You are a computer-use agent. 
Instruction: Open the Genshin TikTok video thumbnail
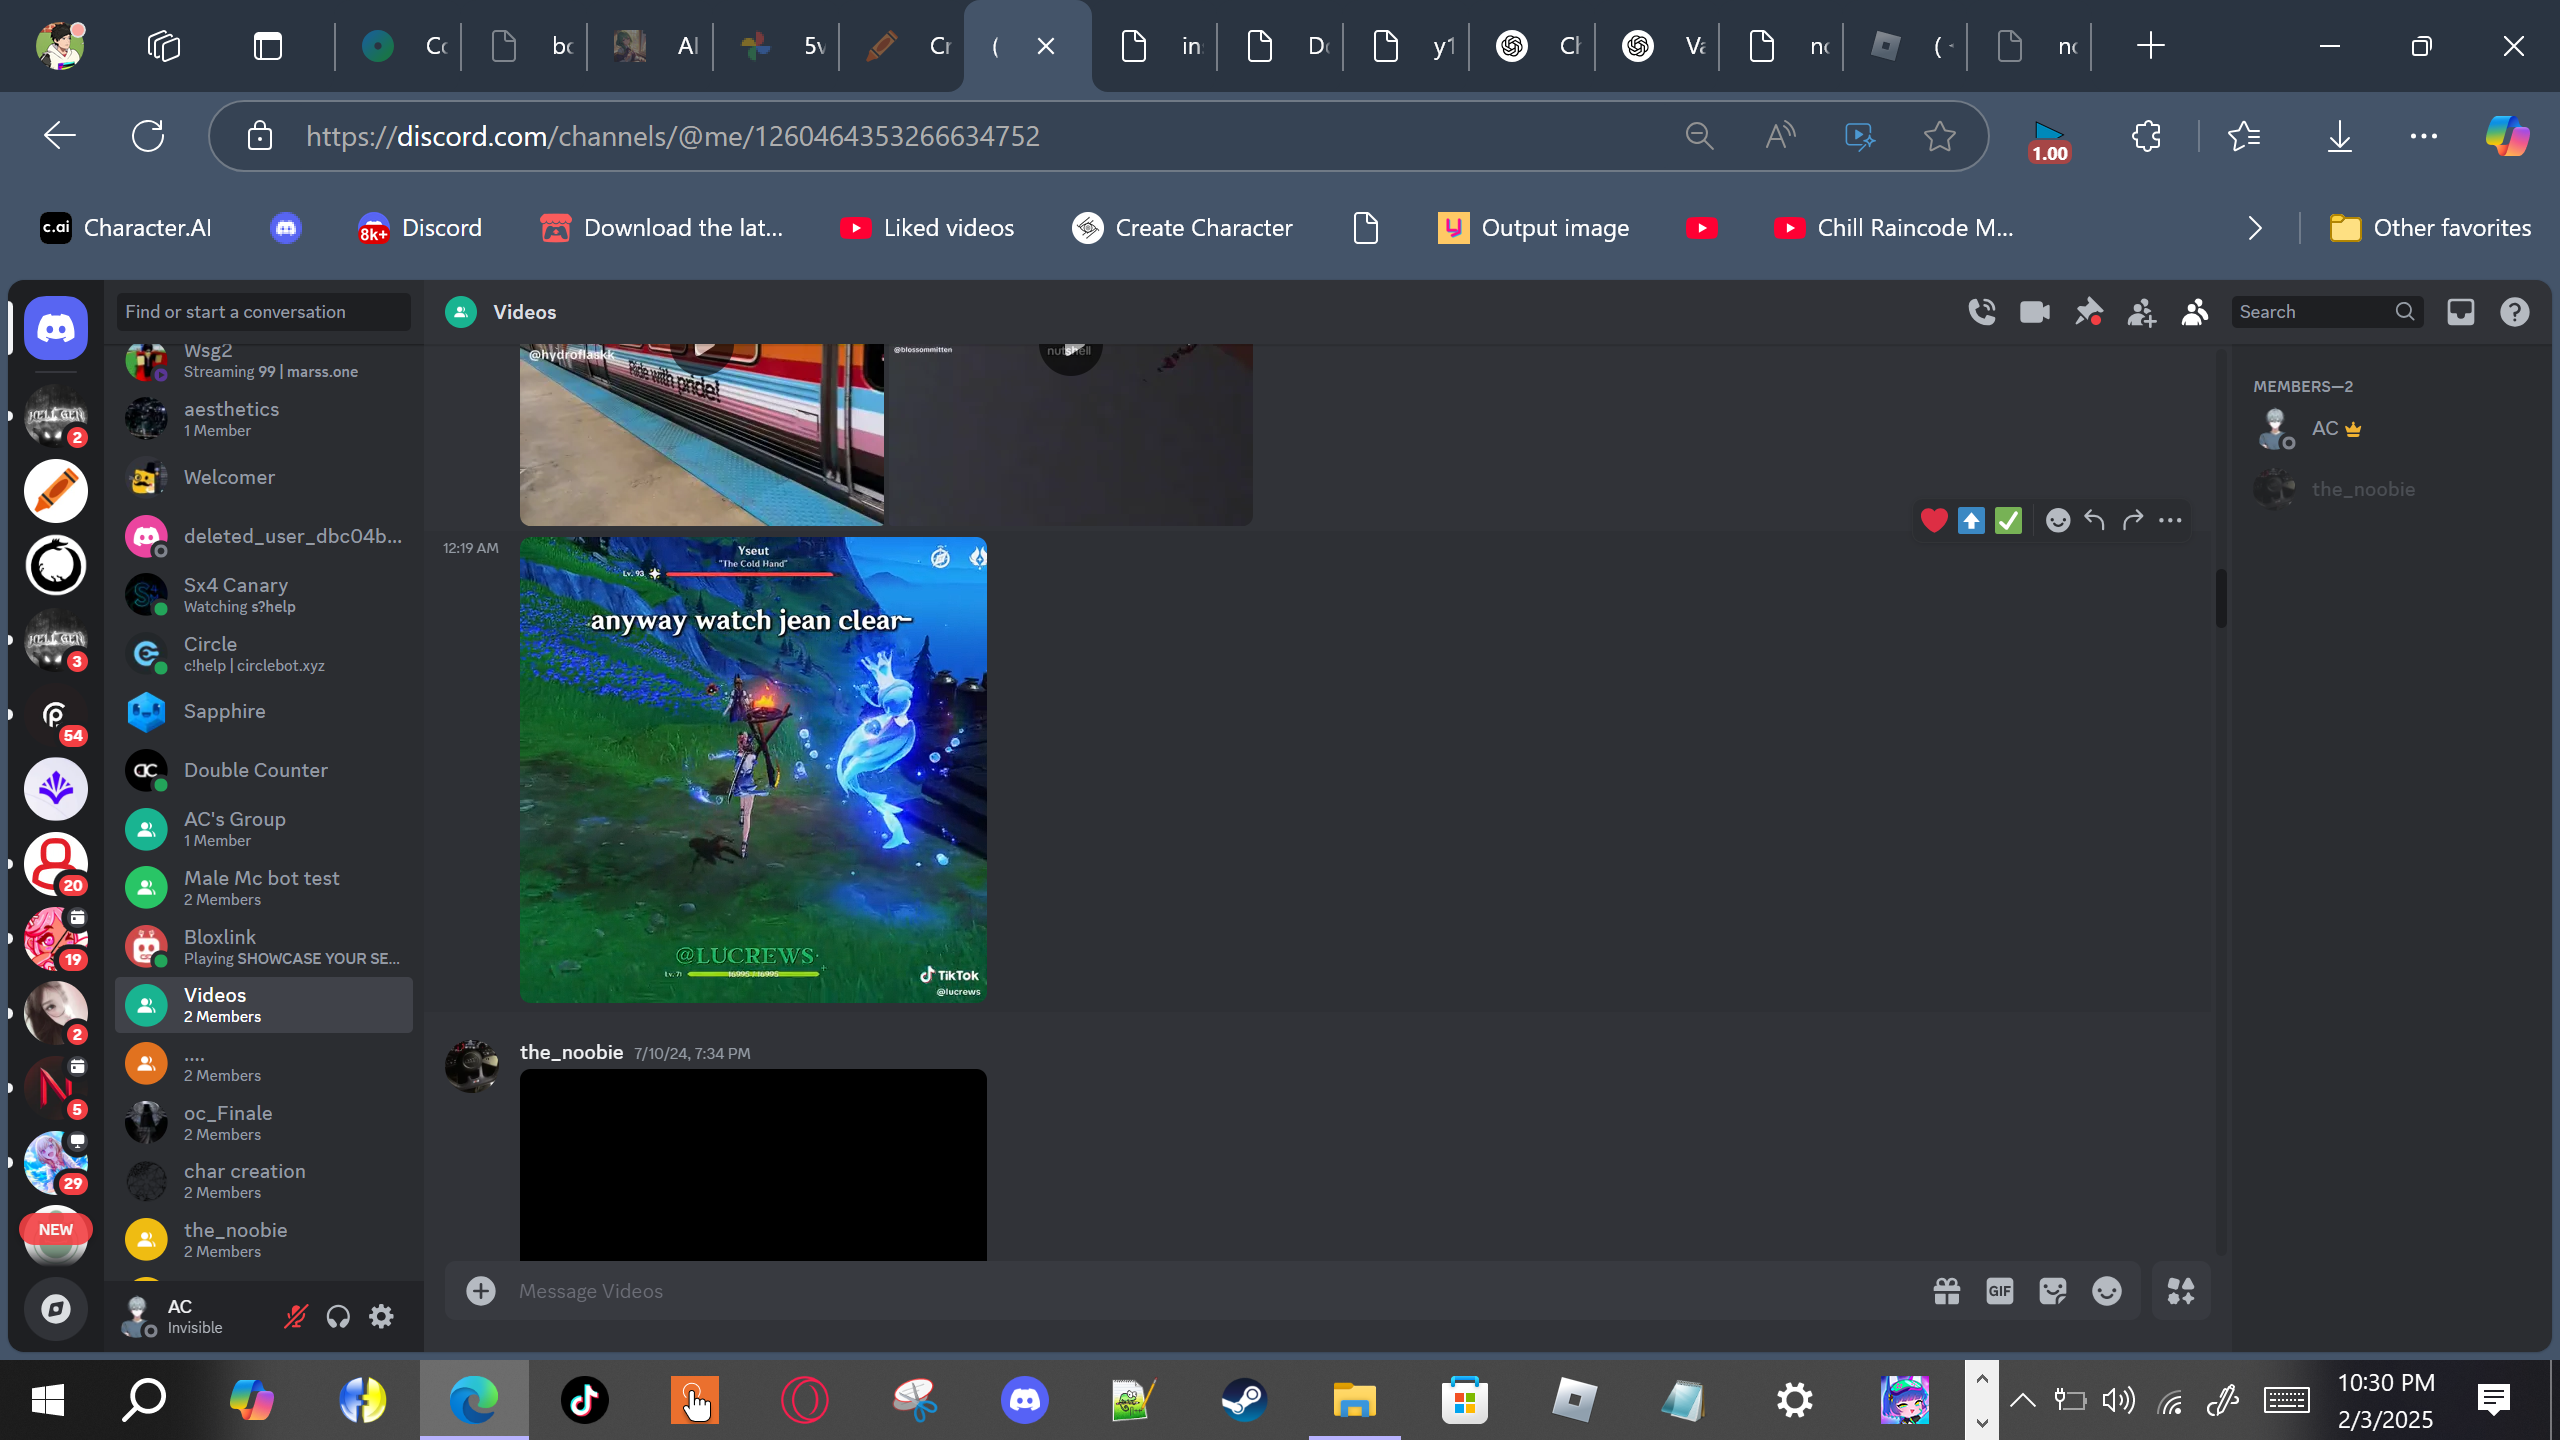(753, 770)
